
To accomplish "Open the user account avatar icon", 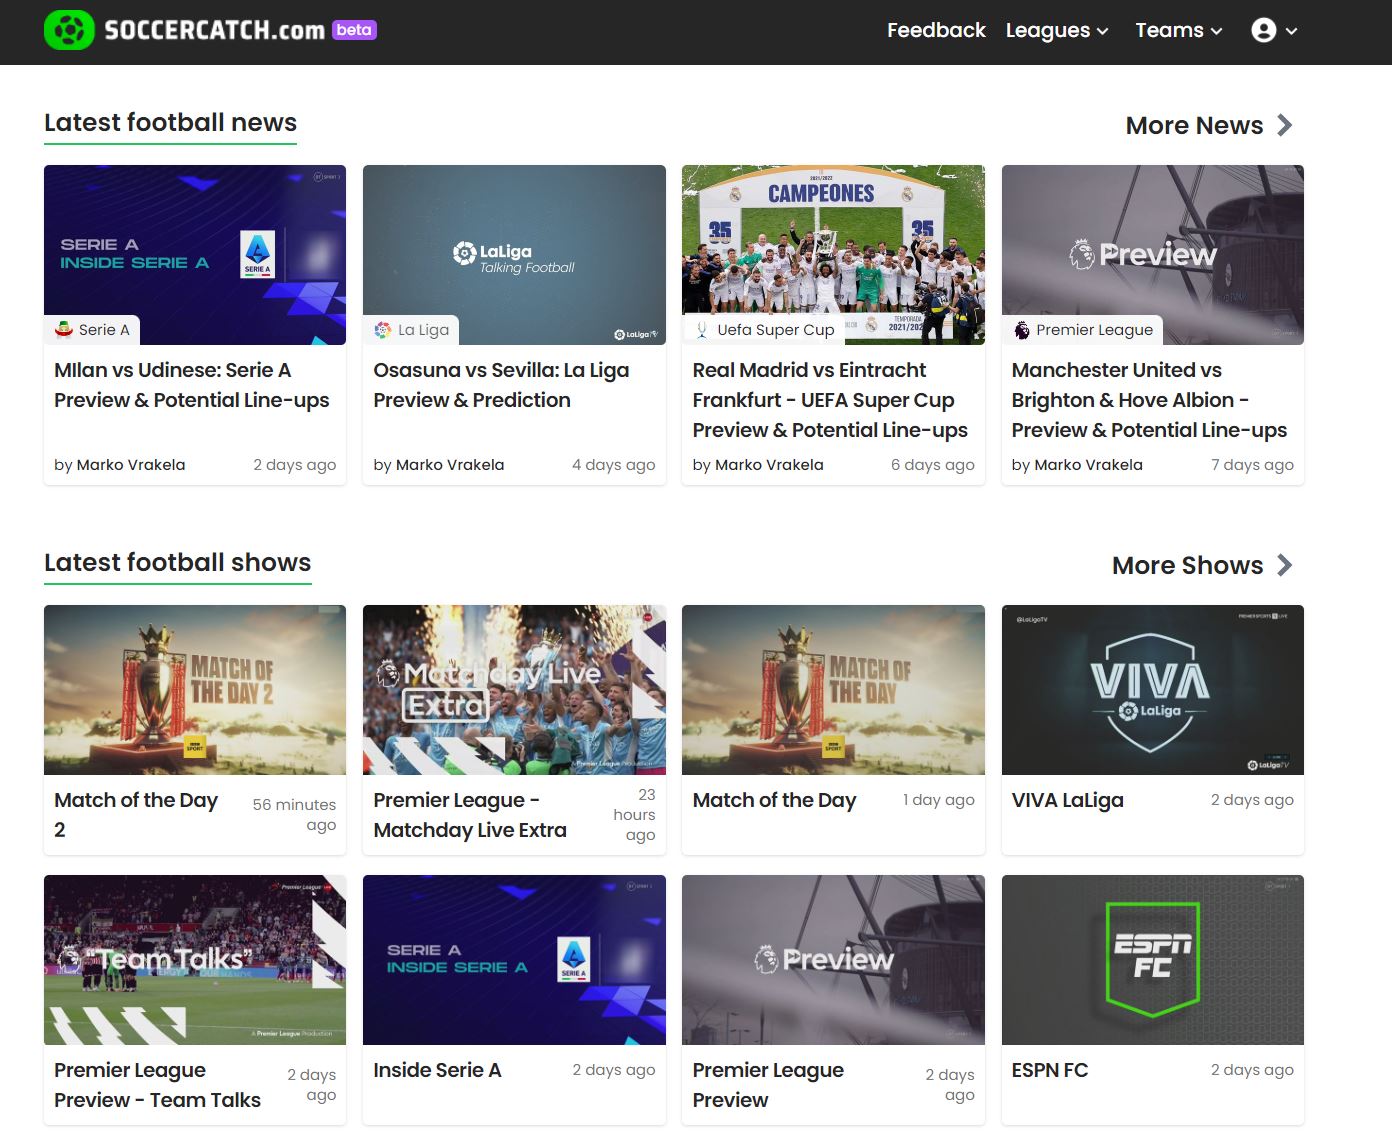I will (1264, 30).
